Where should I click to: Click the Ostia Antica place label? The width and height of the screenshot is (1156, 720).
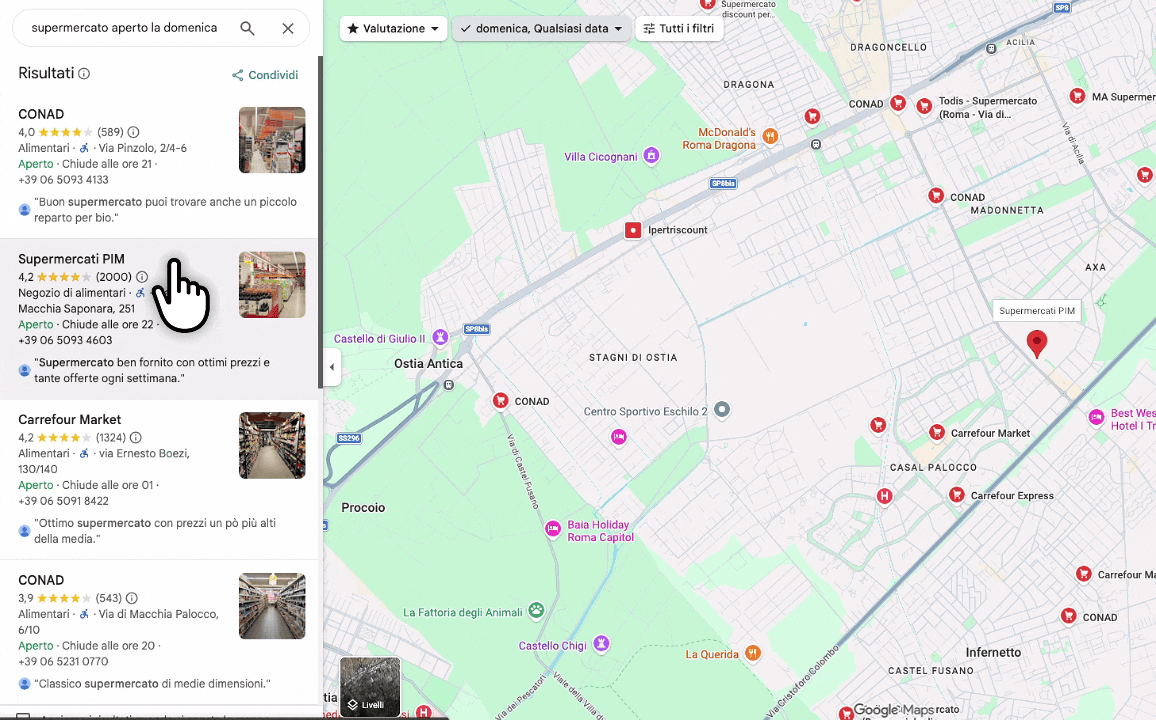[x=428, y=363]
